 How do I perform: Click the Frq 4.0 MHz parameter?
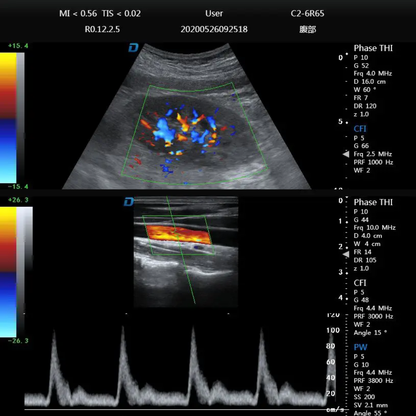373,74
